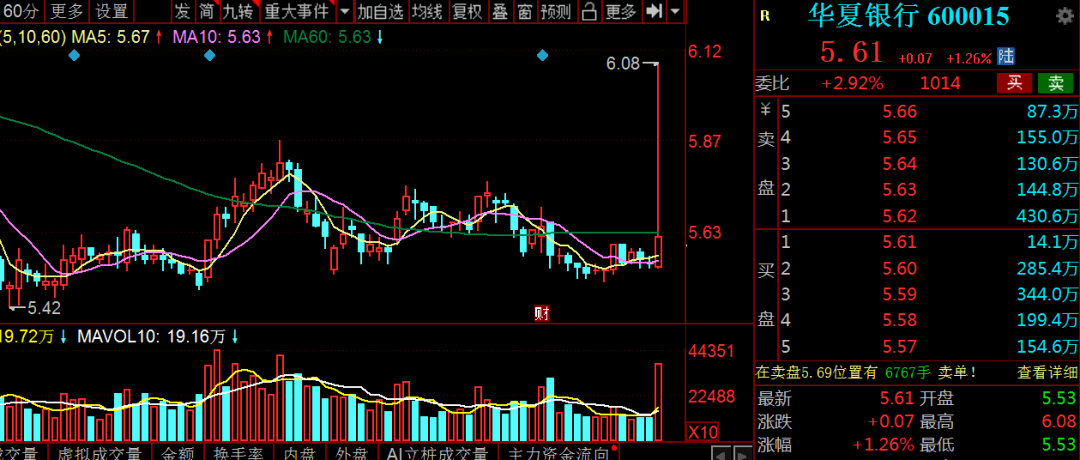This screenshot has width=1080, height=460.
Task: Click the 简 toolbar icon
Action: (206, 12)
